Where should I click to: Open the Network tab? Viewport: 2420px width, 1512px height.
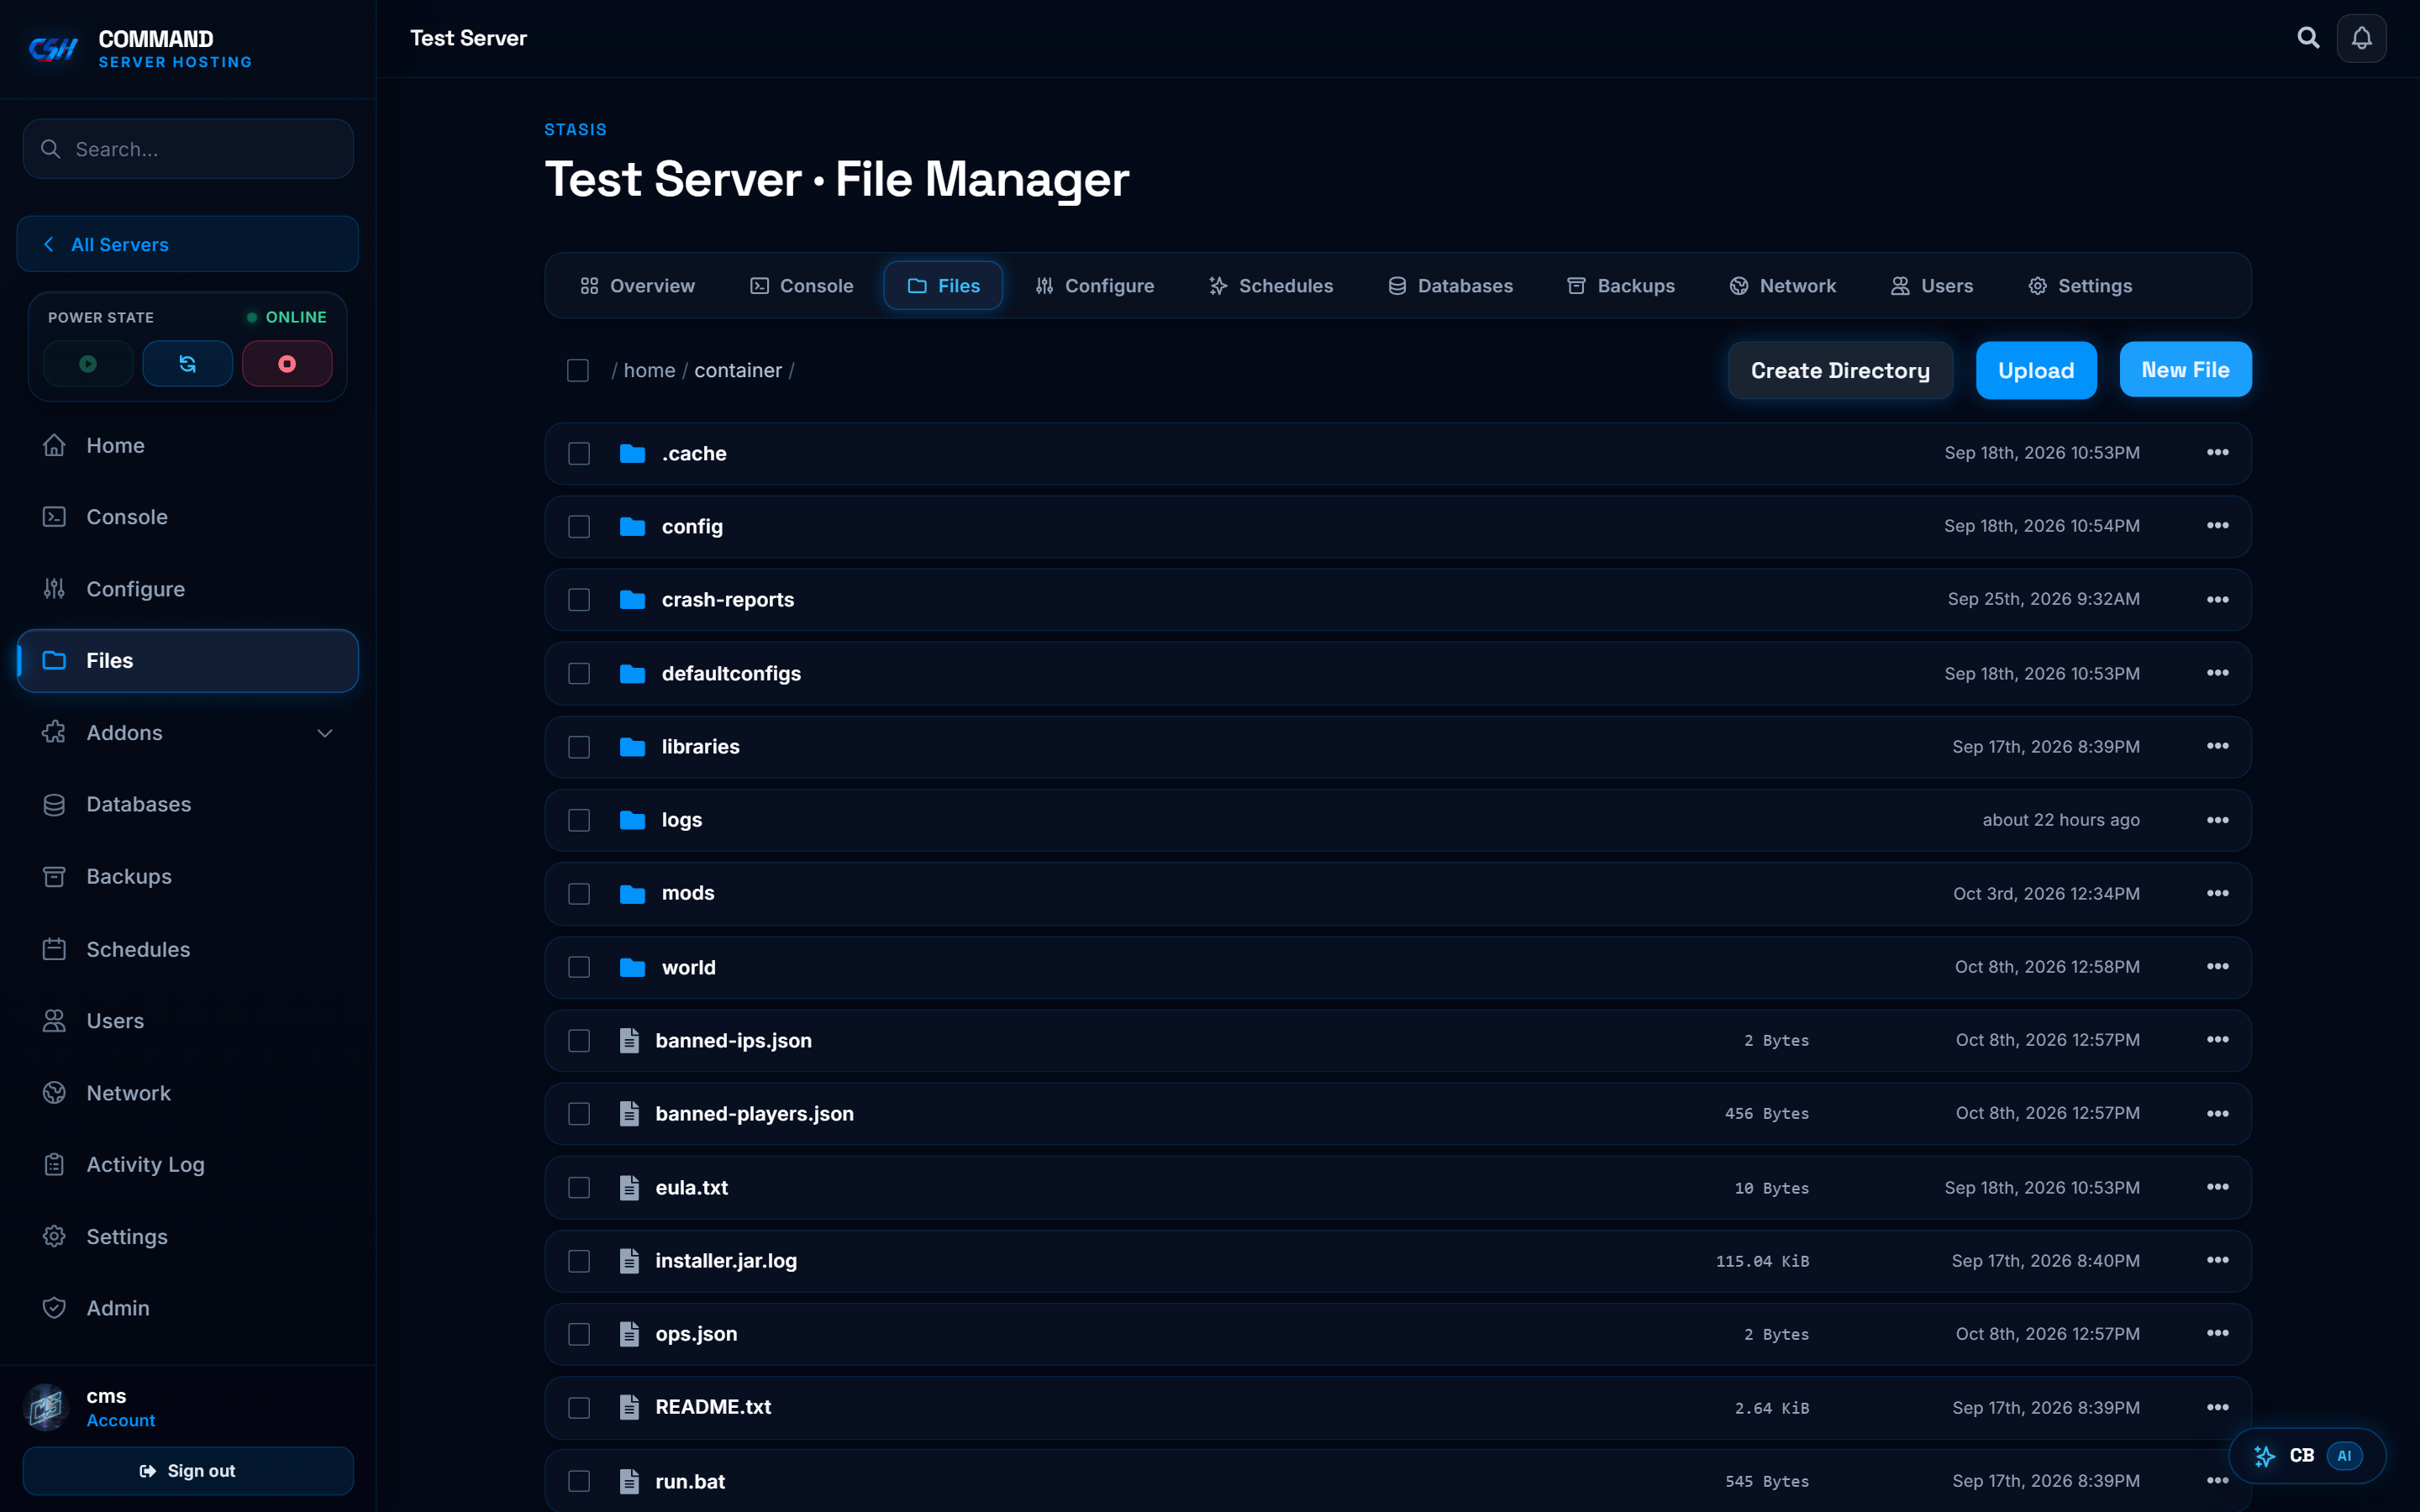1782,286
